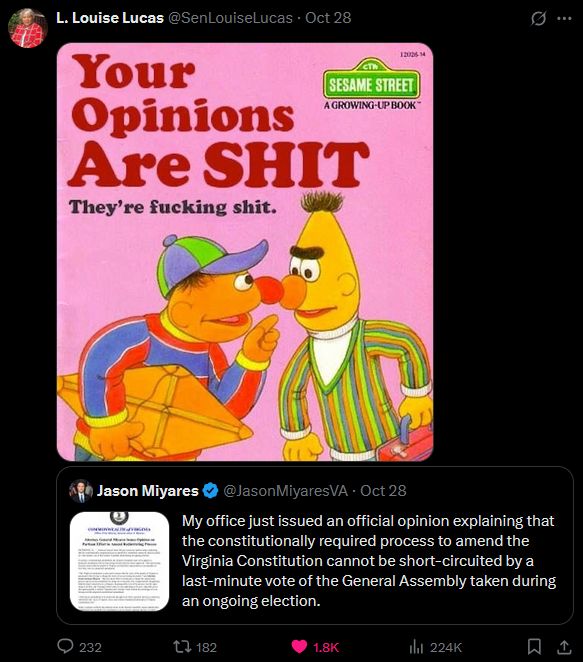Click the reply speech bubble icon
The image size is (583, 662).
coord(65,646)
